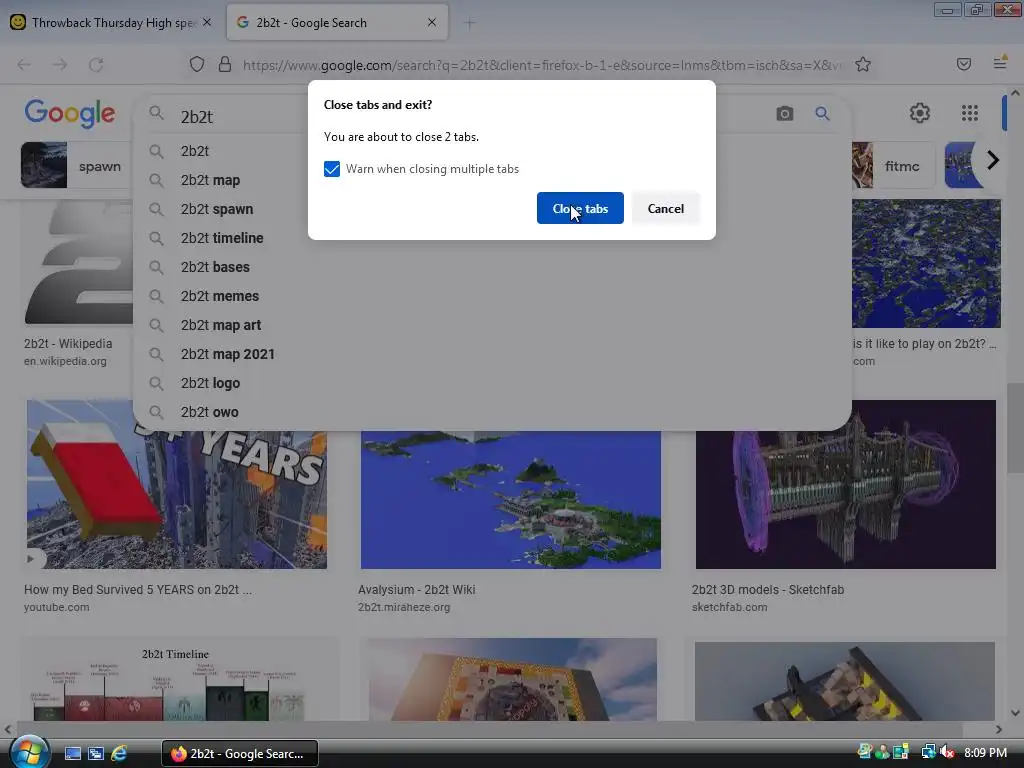
Task: Open 2b2t - Wikipedia result link
Action: 68,344
